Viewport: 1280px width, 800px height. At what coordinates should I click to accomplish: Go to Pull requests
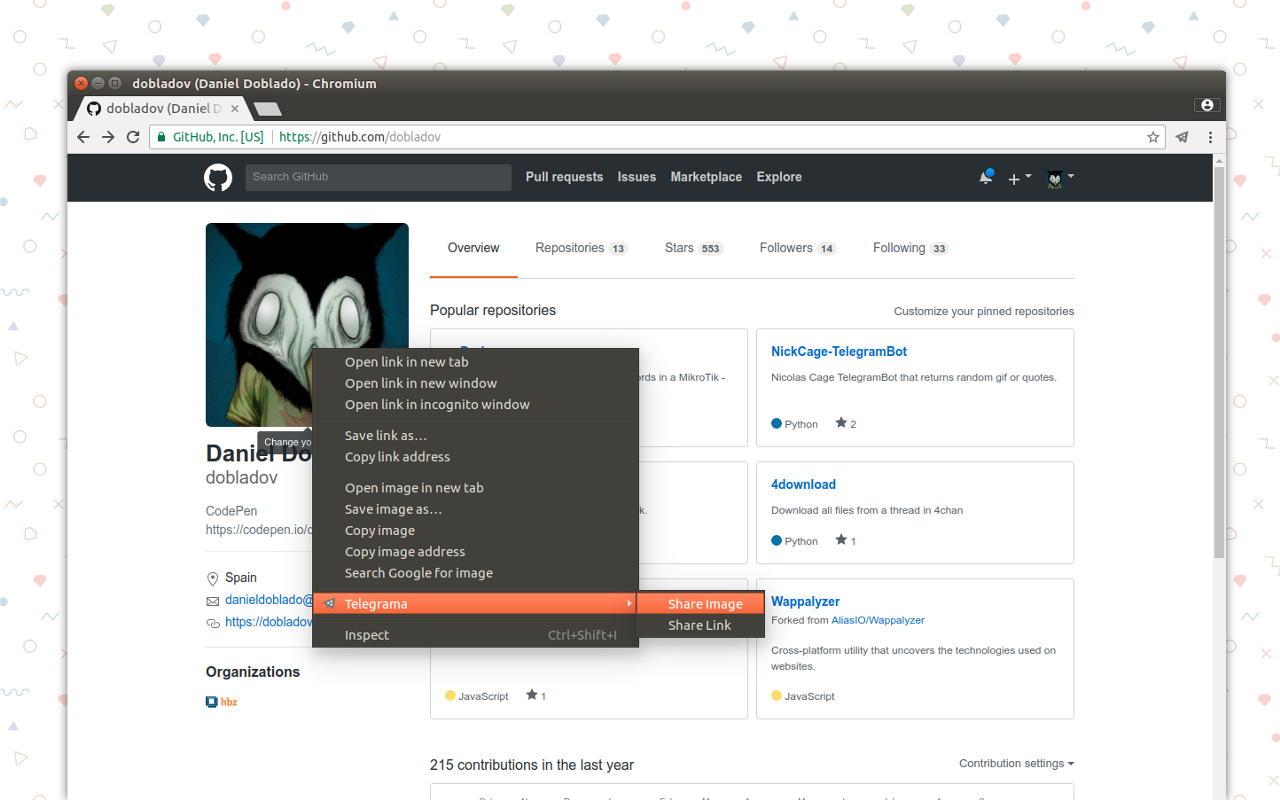(x=564, y=177)
